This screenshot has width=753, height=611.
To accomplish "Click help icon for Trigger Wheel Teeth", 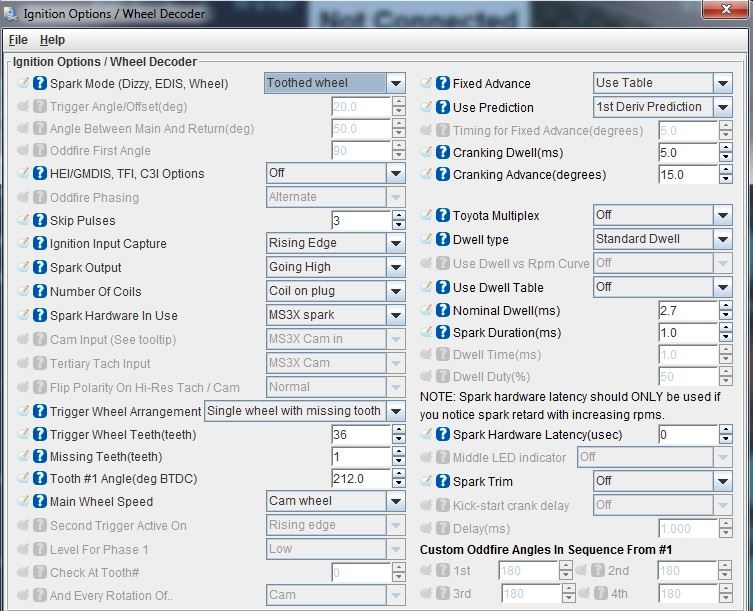I will pyautogui.click(x=40, y=434).
